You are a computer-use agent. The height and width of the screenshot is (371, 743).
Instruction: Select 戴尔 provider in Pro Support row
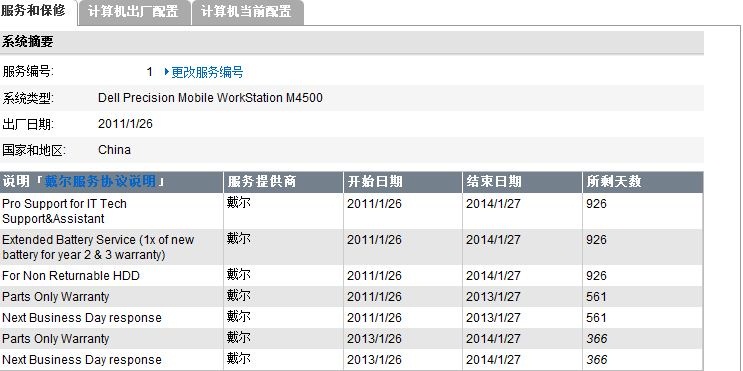click(x=238, y=203)
